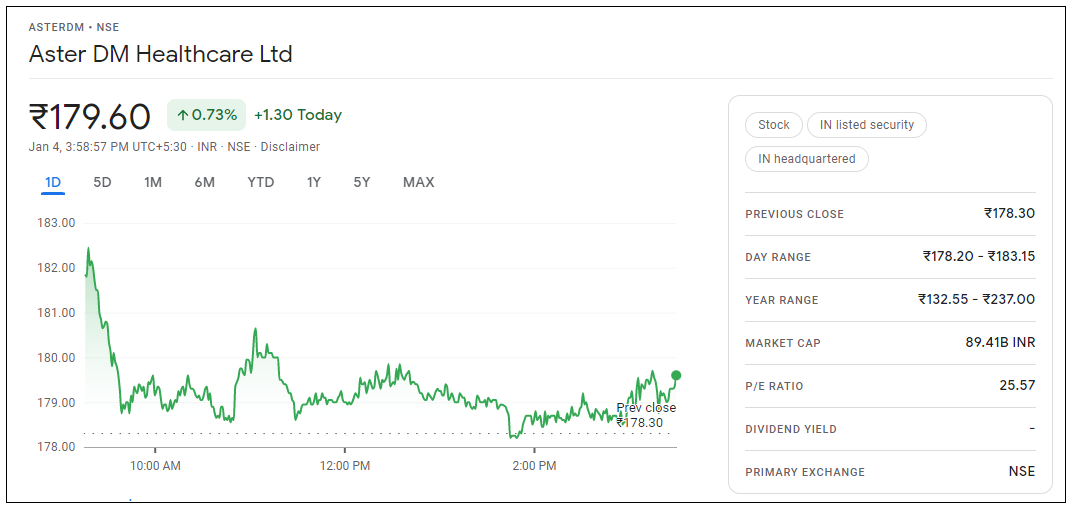Select the YTD chart tab
This screenshot has height=507, width=1070.
261,182
